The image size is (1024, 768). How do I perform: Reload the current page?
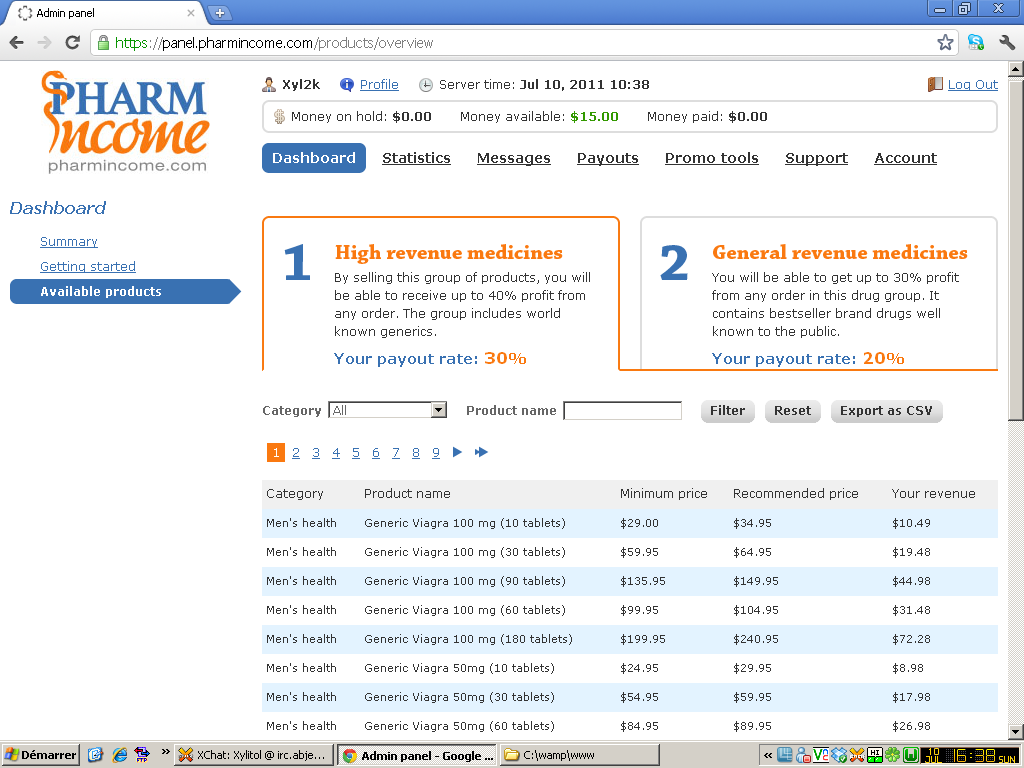click(72, 43)
